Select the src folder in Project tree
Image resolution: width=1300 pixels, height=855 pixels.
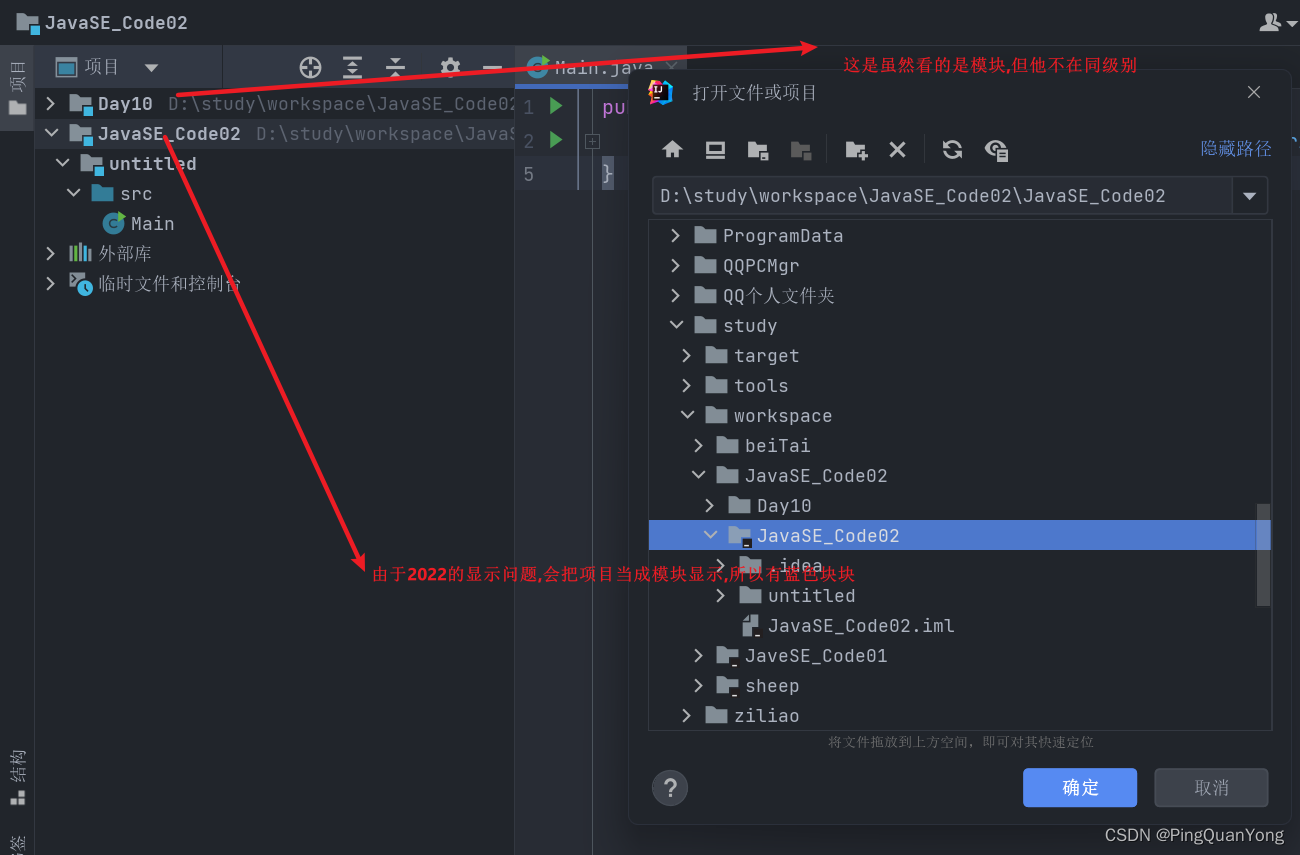[x=122, y=193]
